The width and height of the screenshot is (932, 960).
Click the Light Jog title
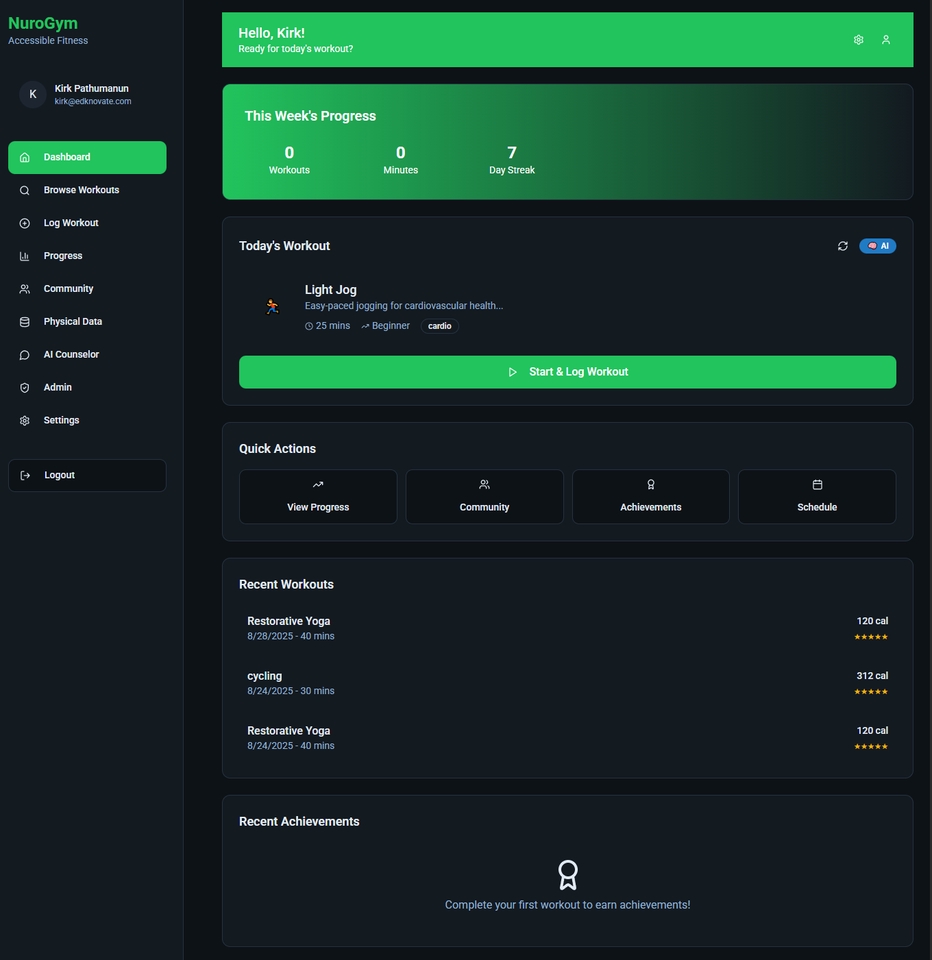[331, 290]
